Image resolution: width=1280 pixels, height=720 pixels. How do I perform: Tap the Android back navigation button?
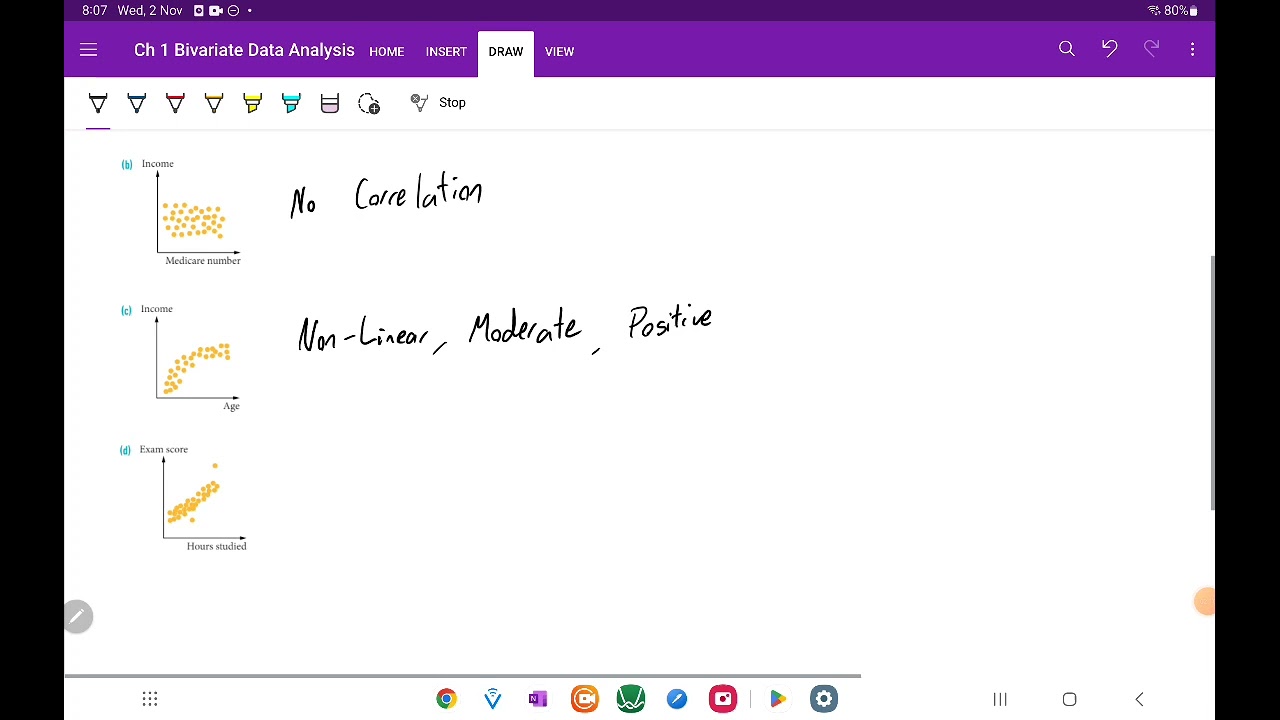(1139, 699)
